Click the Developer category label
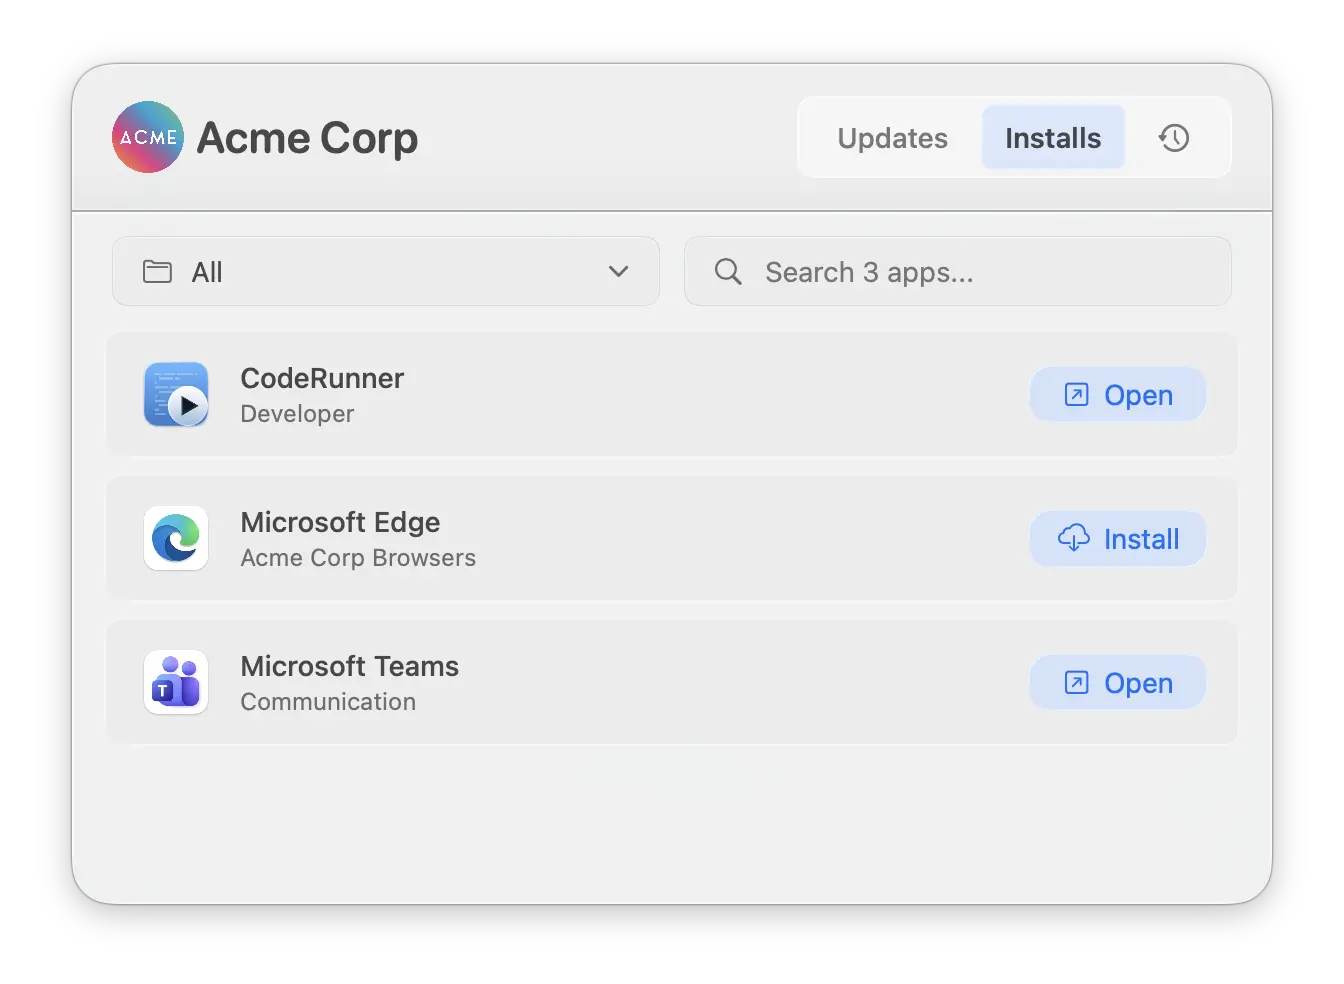This screenshot has height=984, width=1344. tap(297, 414)
